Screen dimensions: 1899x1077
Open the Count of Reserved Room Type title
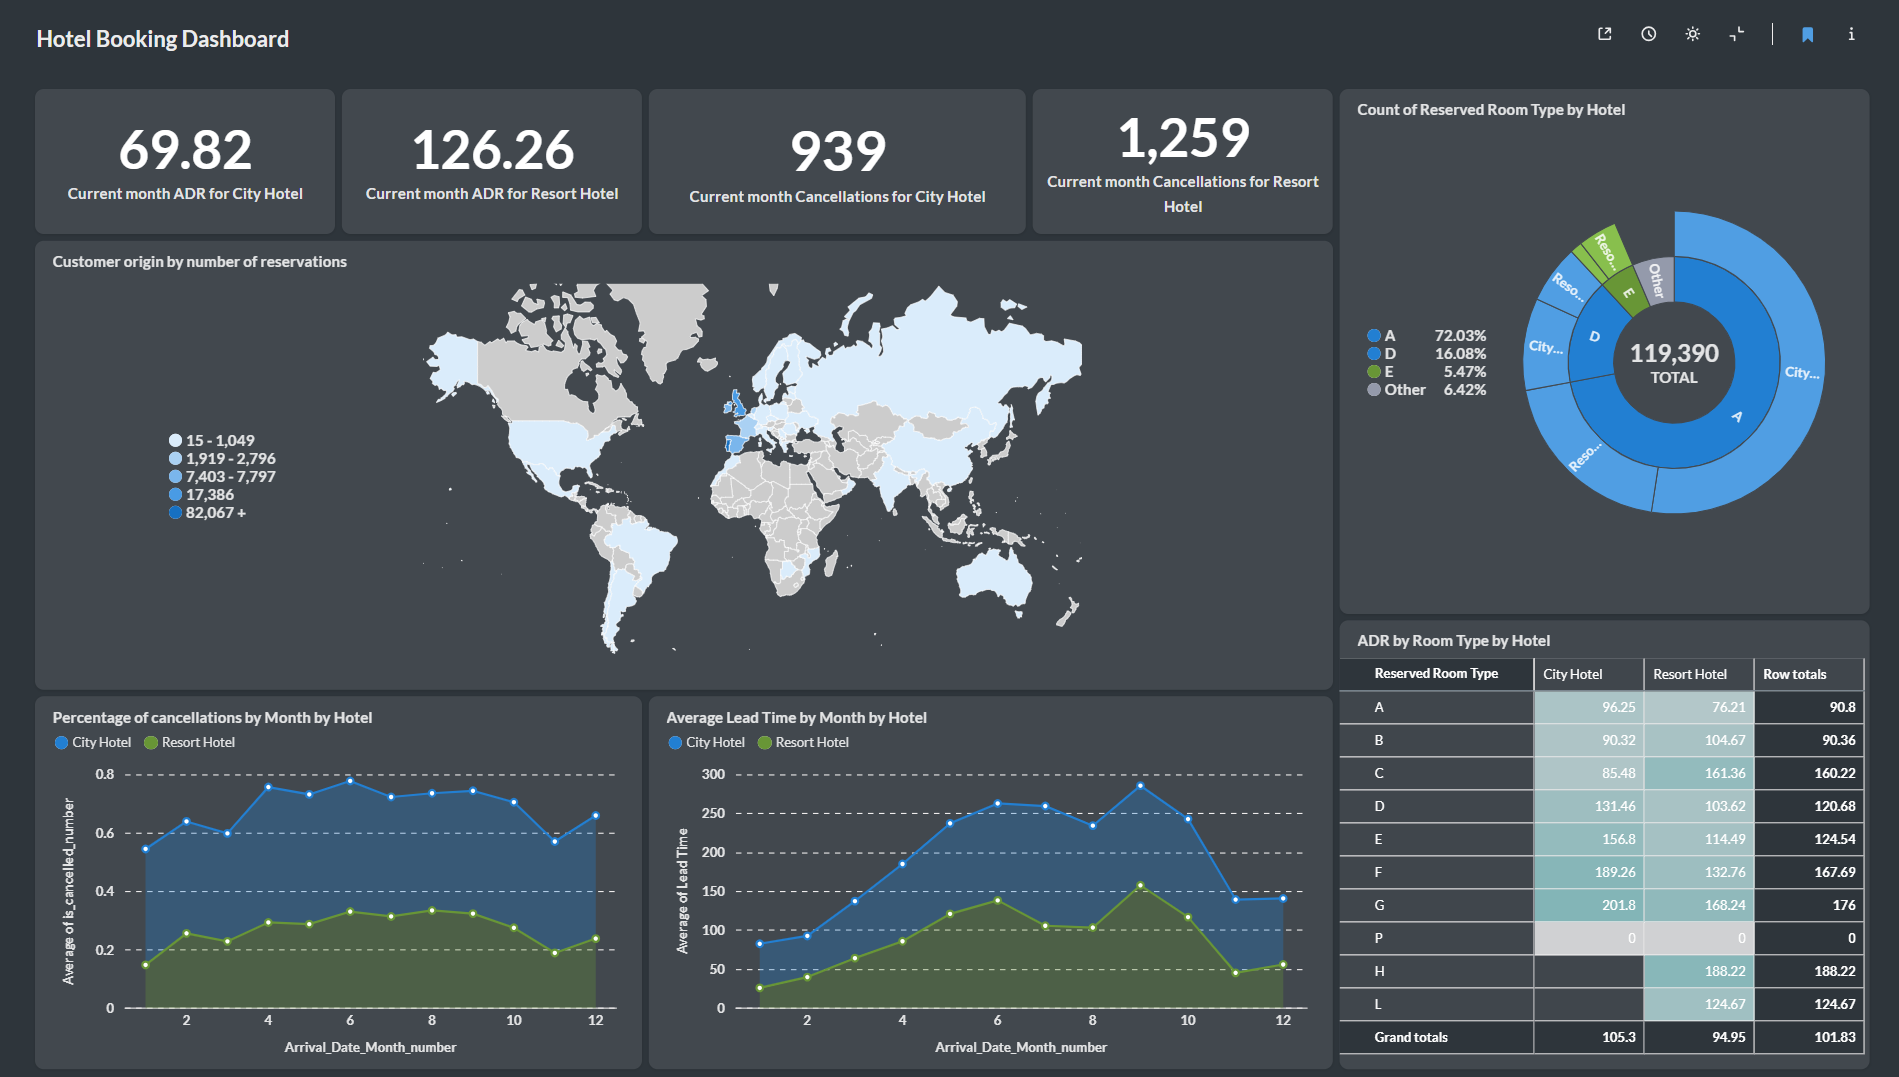tap(1490, 110)
